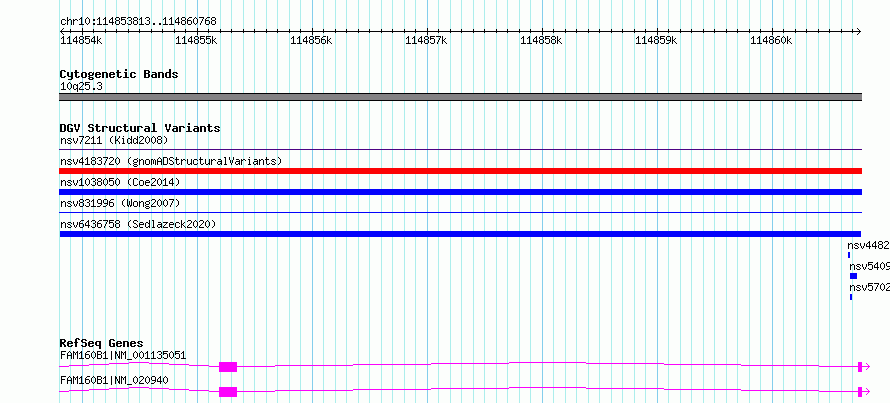Click the magenta exon box of NM_001135051

tap(228, 367)
